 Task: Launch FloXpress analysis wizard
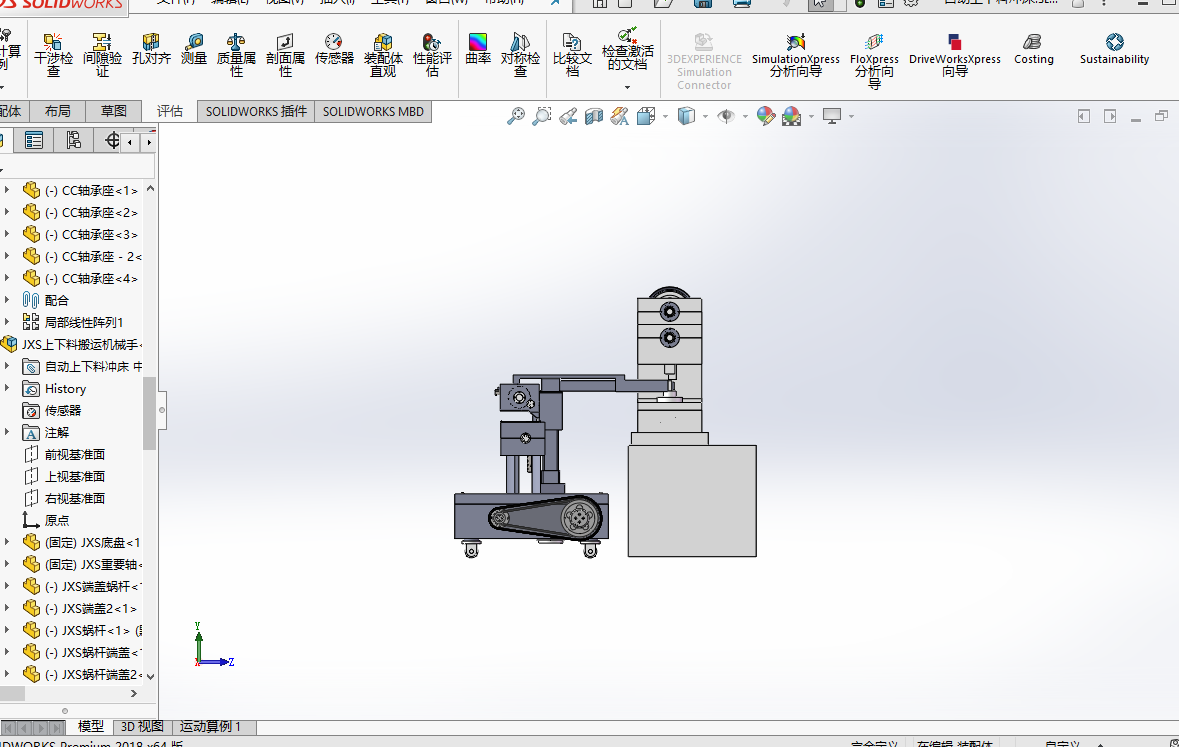[x=874, y=60]
